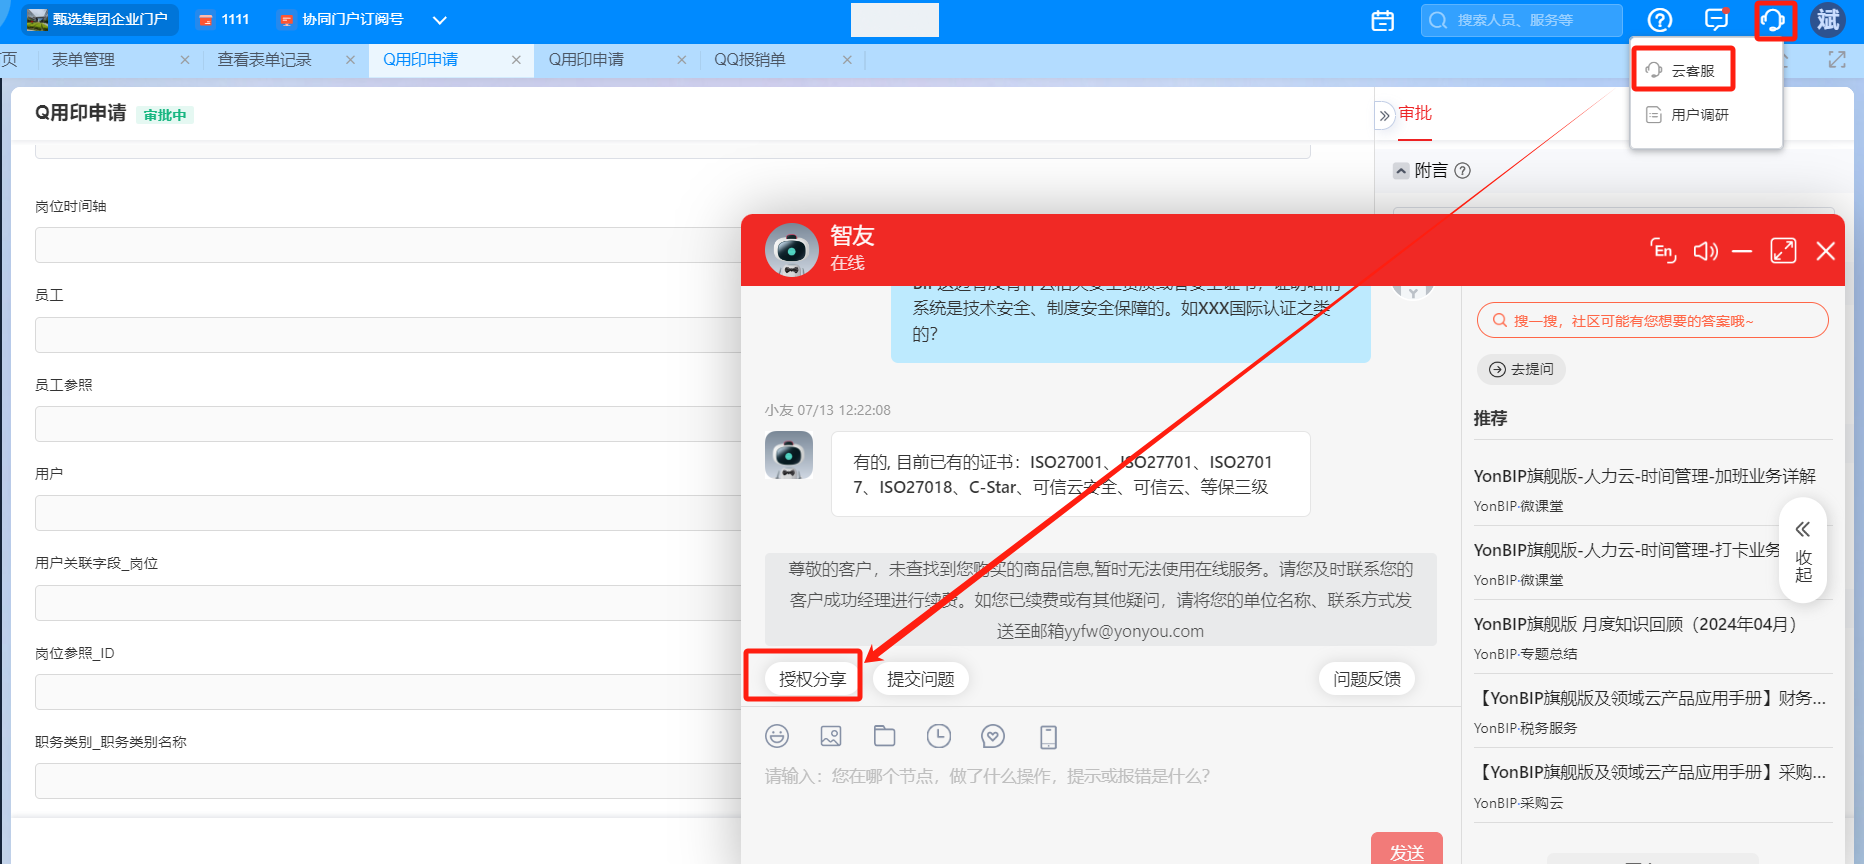Click the 授权分享 button
The image size is (1864, 864).
pos(812,679)
